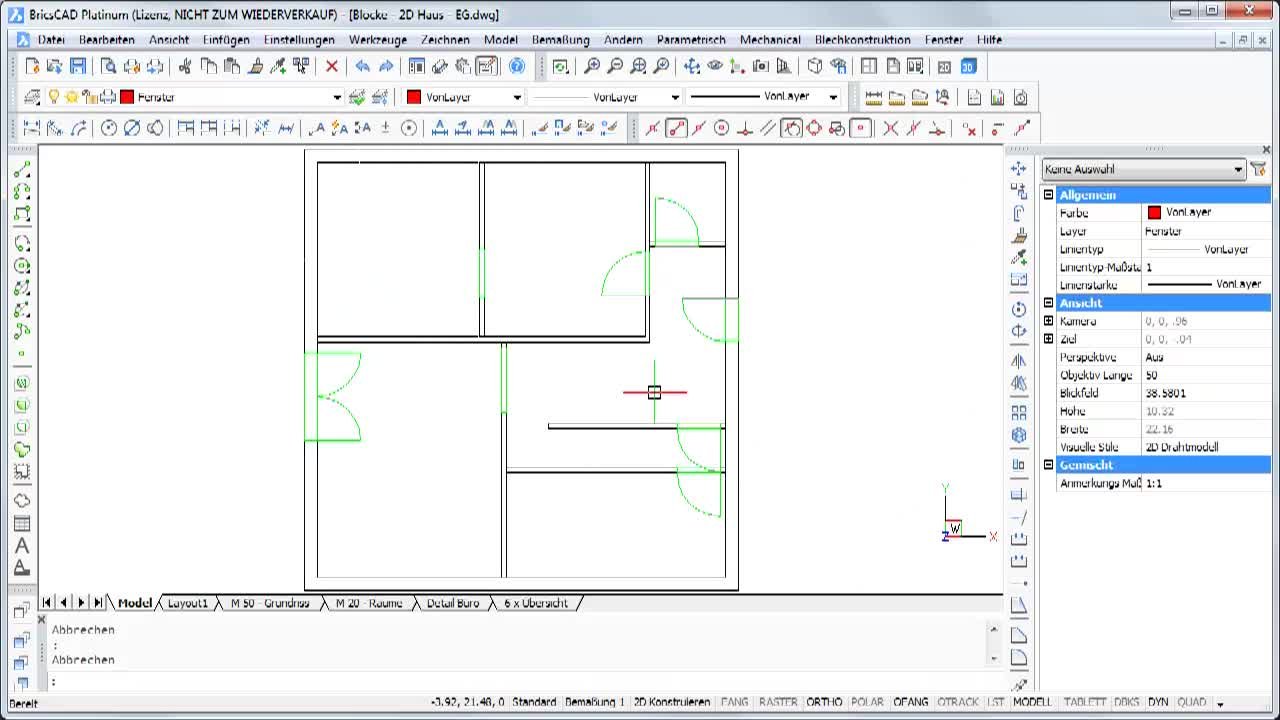Toggle Endpoint entity snap
Viewport: 1280px width, 720px height.
[677, 128]
